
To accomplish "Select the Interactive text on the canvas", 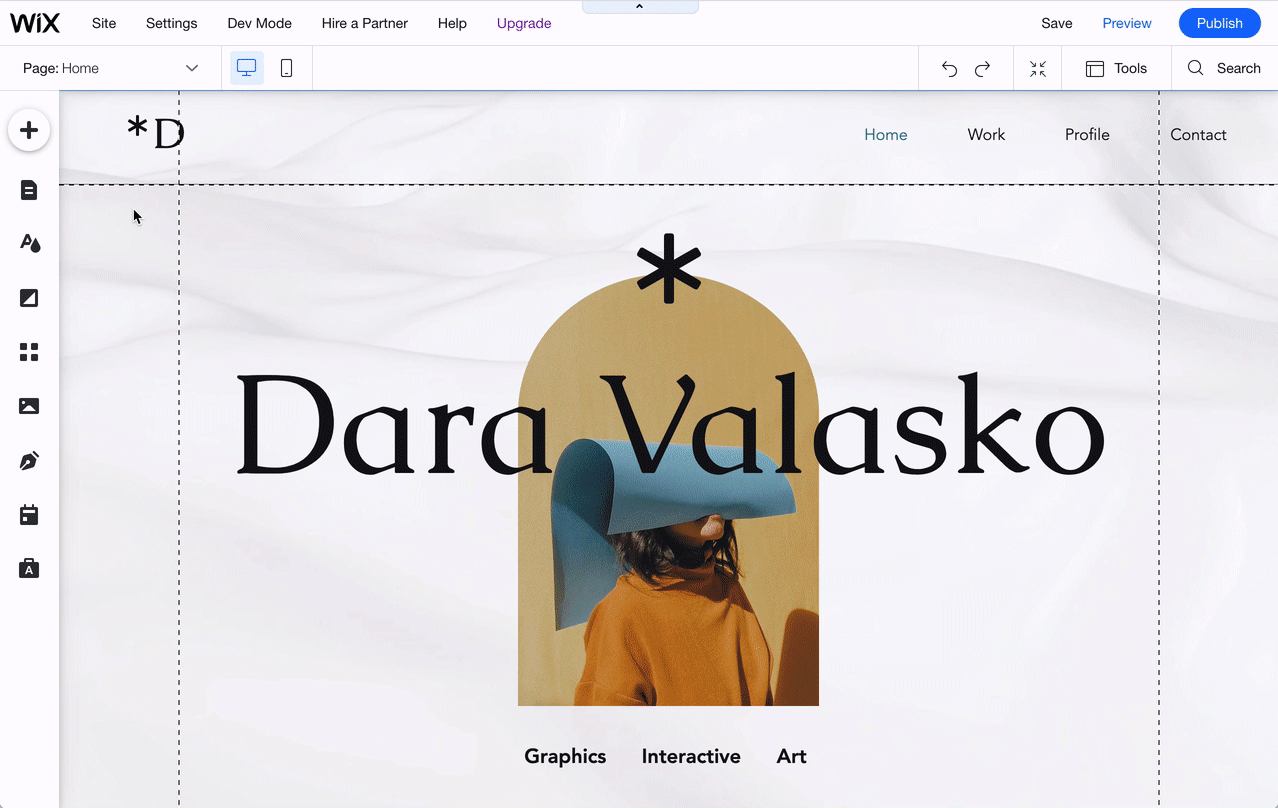I will point(691,757).
